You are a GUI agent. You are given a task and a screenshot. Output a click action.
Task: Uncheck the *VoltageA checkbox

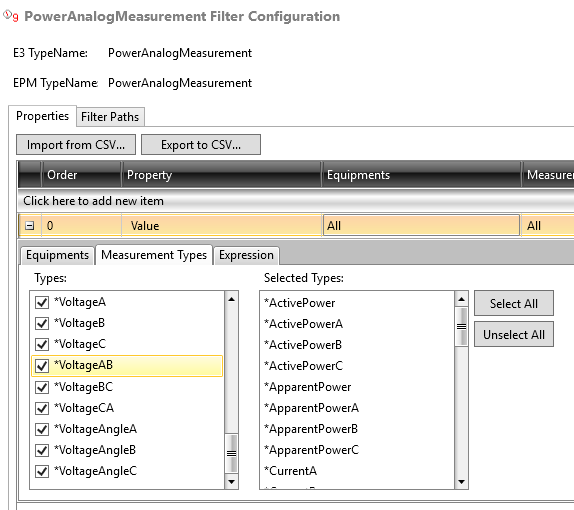pyautogui.click(x=42, y=302)
